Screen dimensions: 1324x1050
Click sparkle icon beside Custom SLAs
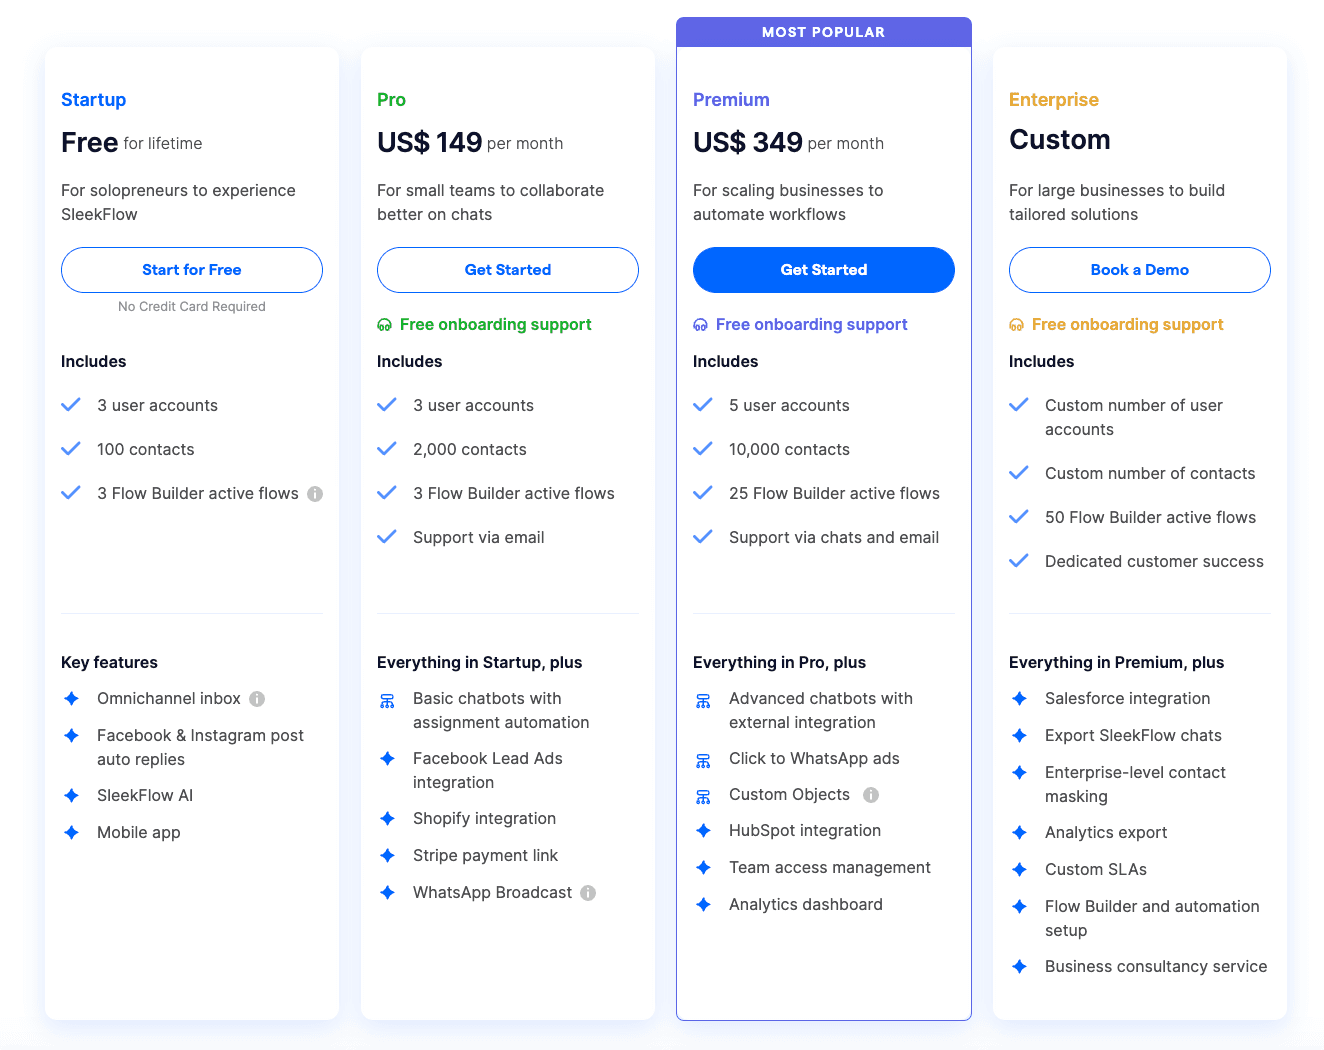[1019, 869]
